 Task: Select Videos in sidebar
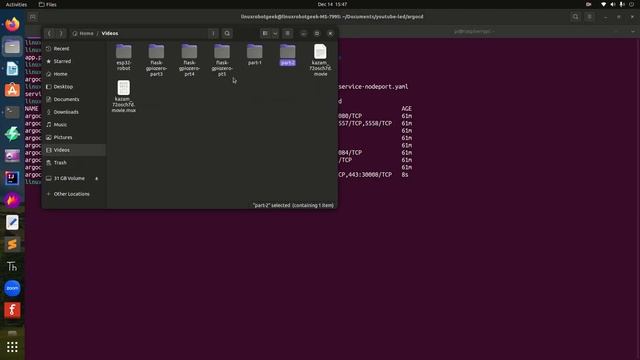pos(74,150)
